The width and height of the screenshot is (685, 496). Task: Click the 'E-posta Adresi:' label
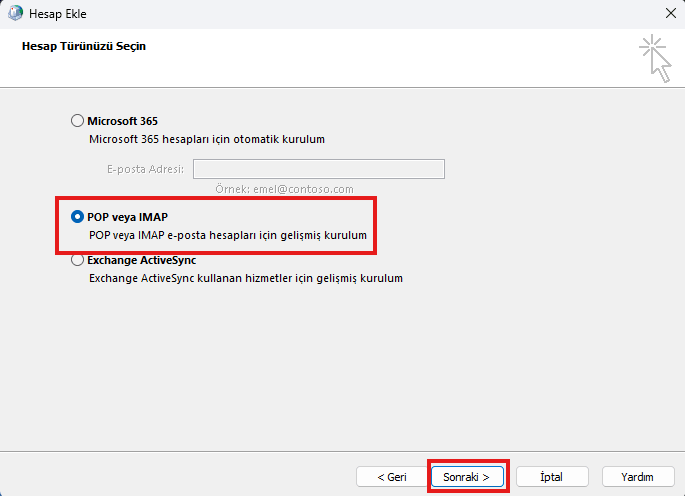tap(145, 169)
